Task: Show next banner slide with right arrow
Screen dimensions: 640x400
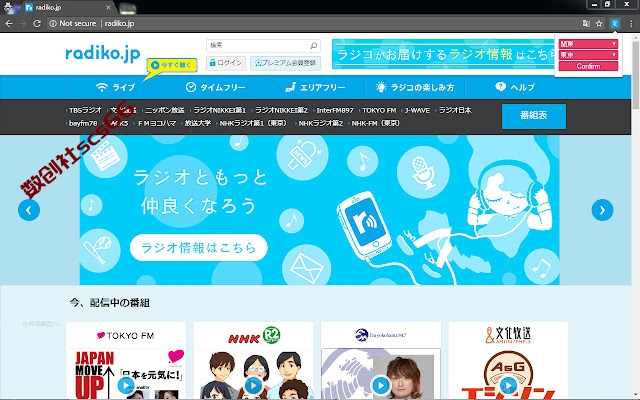Action: (602, 210)
